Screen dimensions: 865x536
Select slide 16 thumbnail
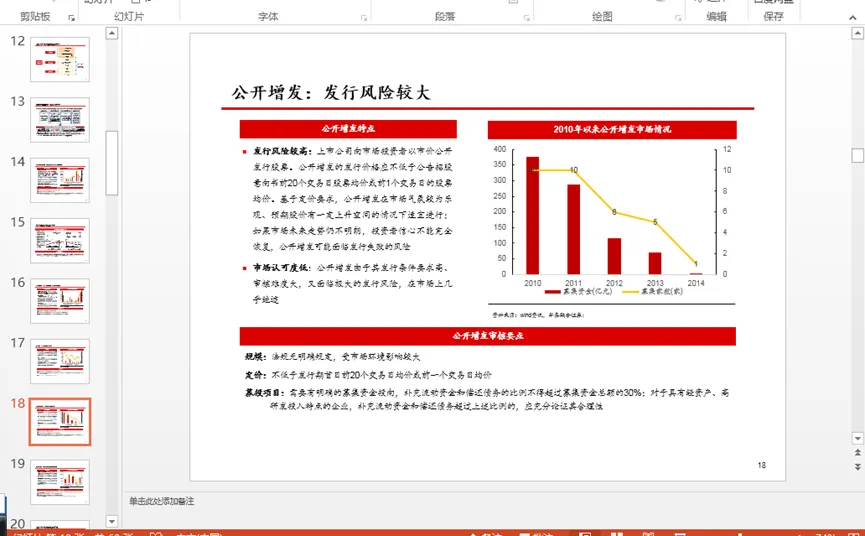[x=60, y=301]
